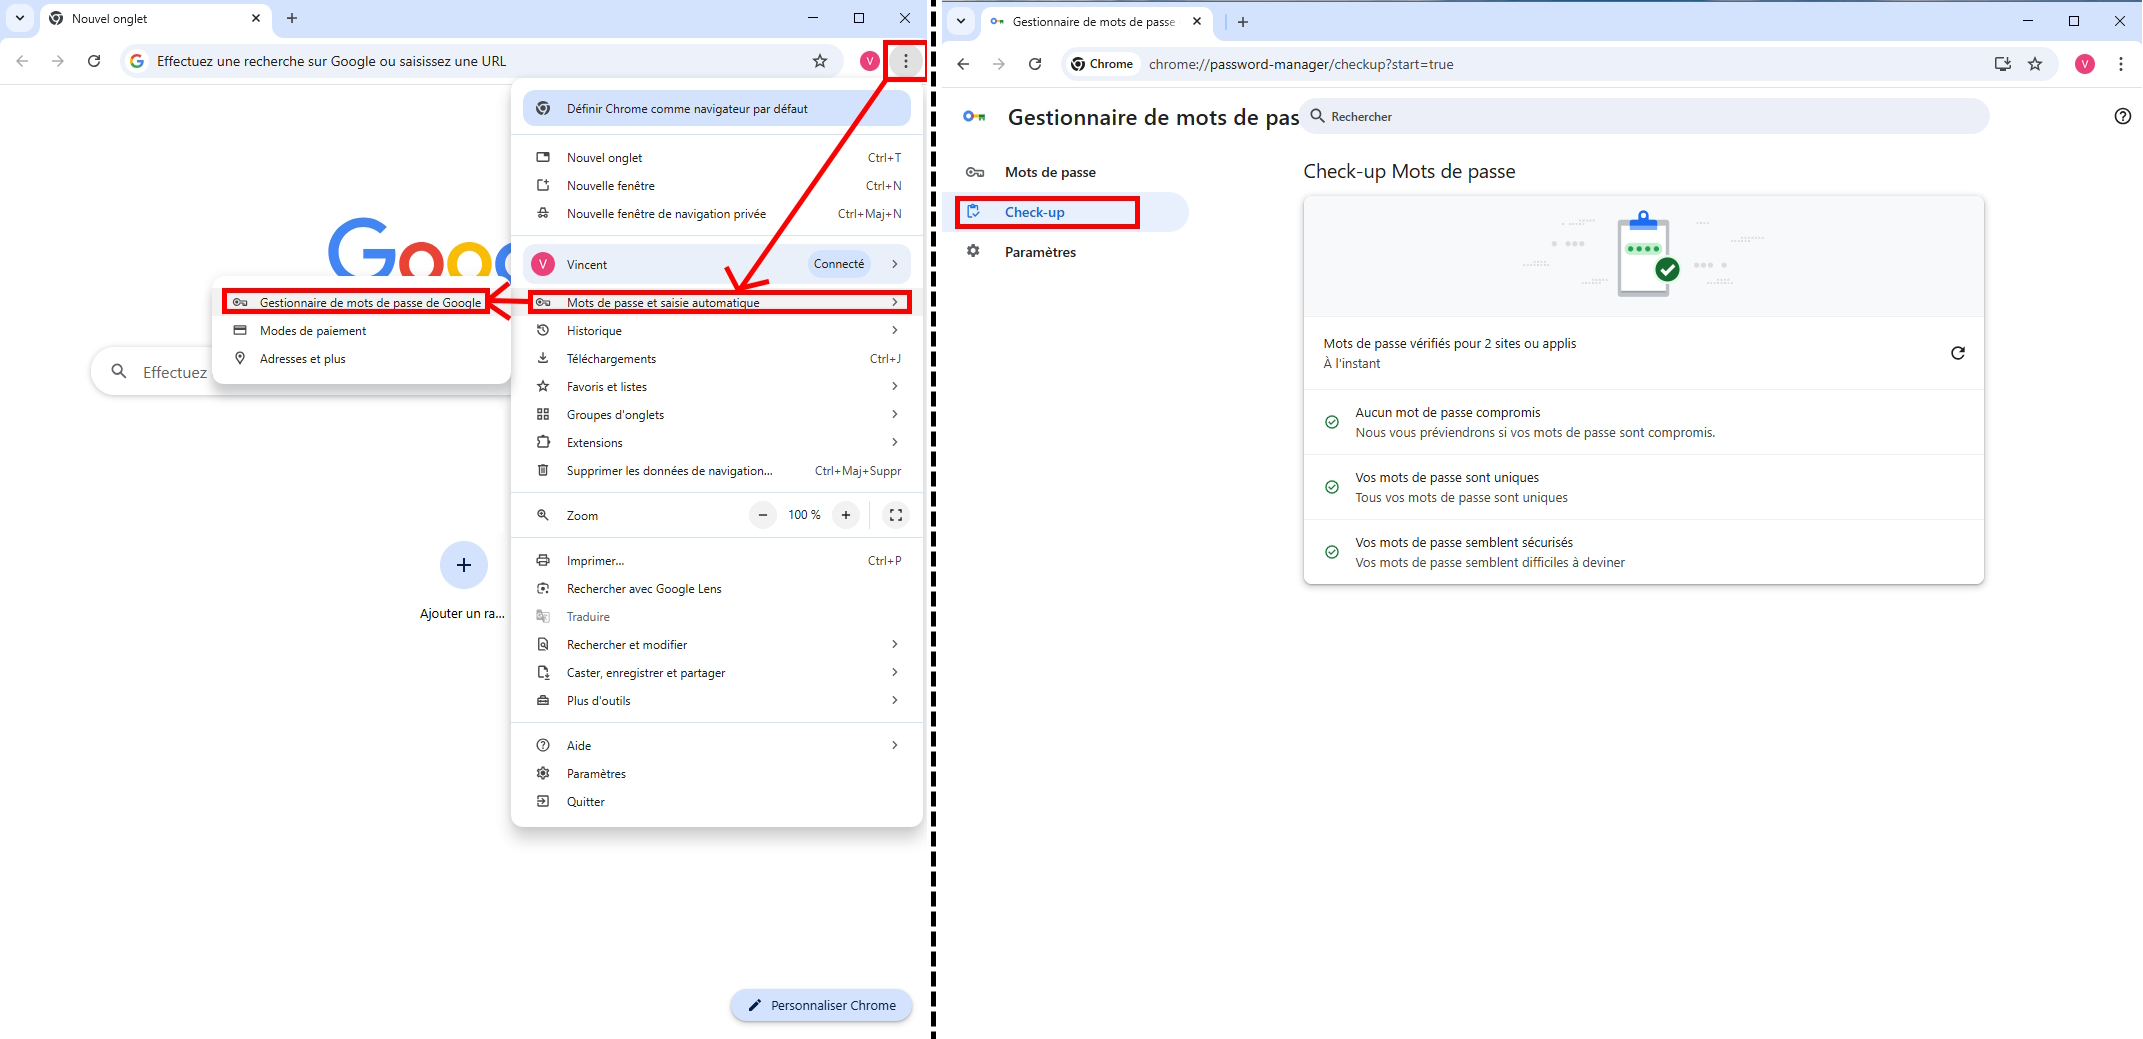The width and height of the screenshot is (2143, 1039).
Task: Open Paramètres in the password manager sidebar
Action: 1040,252
